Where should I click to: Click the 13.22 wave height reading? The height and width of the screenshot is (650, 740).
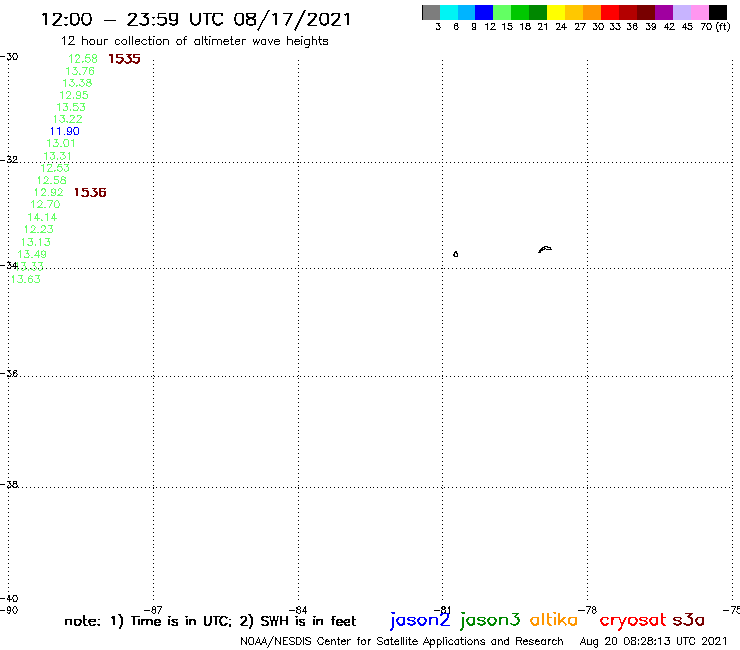67,119
